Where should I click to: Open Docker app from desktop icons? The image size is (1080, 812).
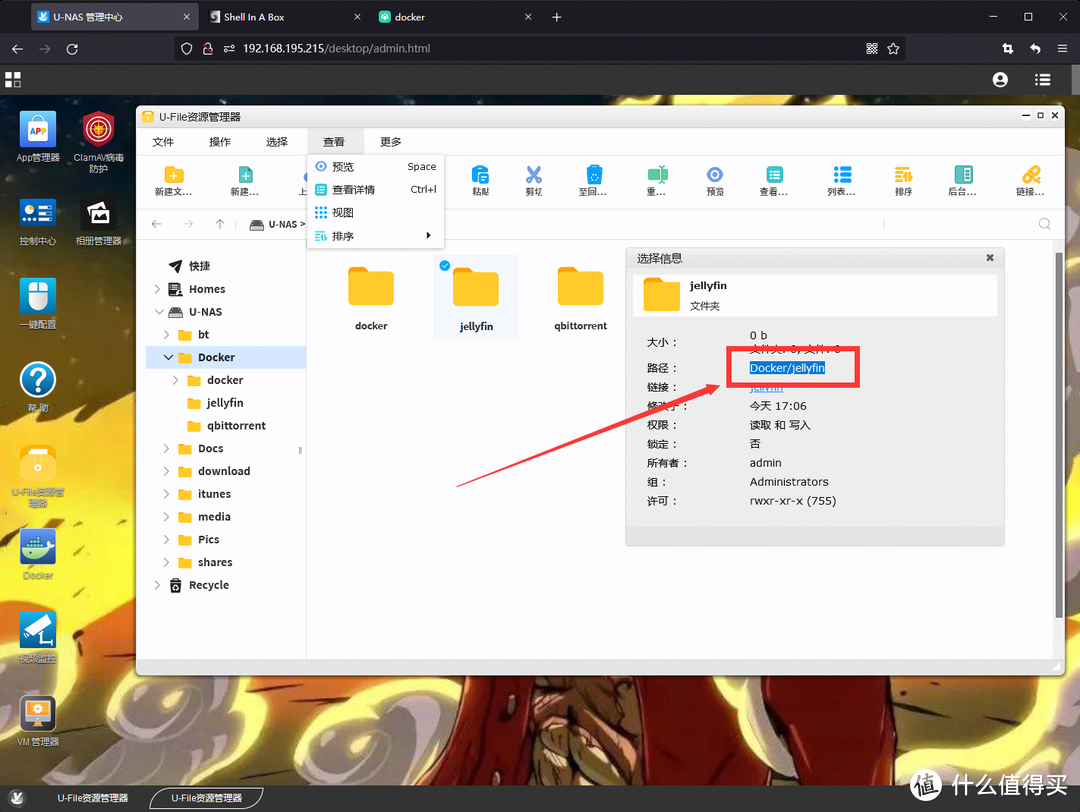38,548
